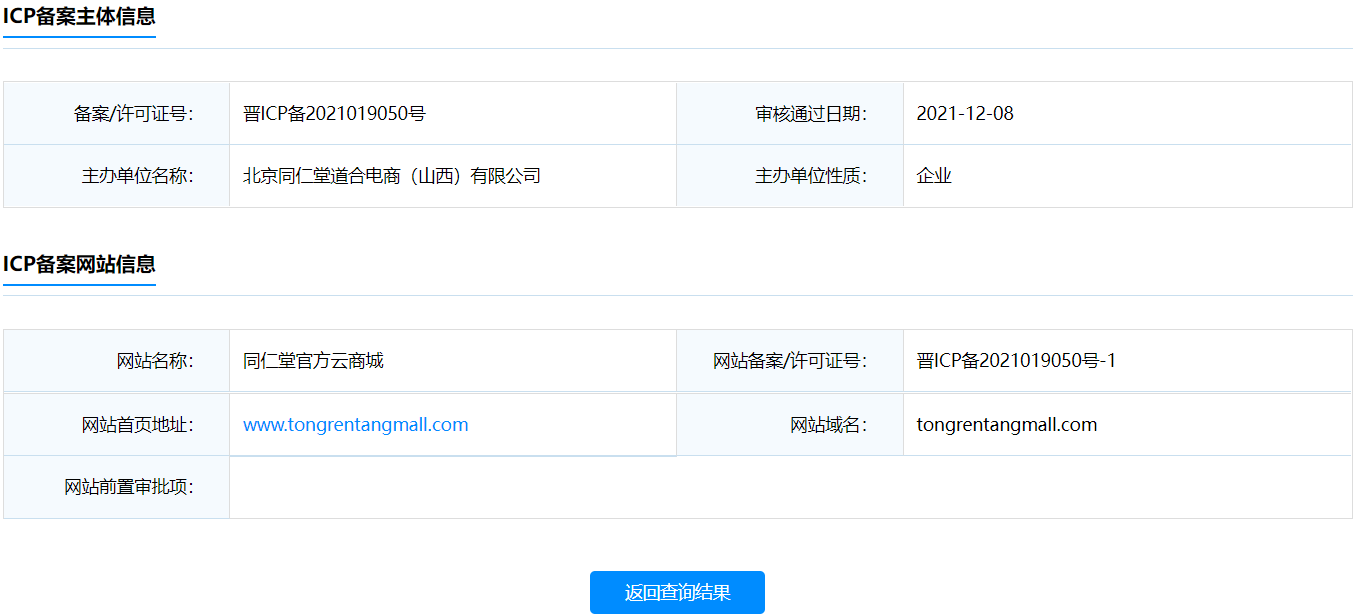Click the 网站域名 label cell

(x=828, y=425)
